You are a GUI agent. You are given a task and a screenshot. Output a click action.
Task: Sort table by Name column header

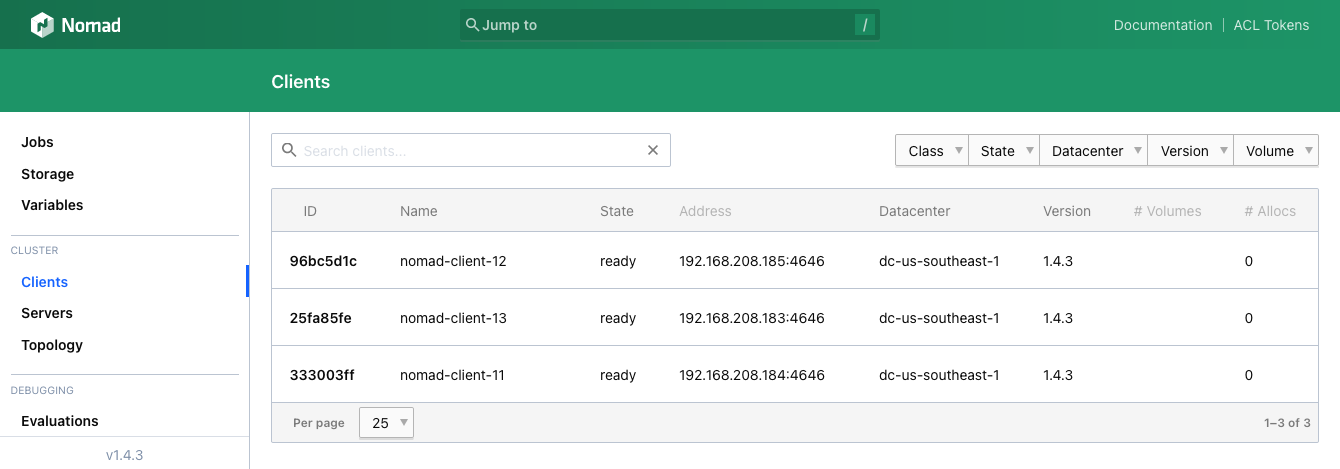click(x=418, y=211)
